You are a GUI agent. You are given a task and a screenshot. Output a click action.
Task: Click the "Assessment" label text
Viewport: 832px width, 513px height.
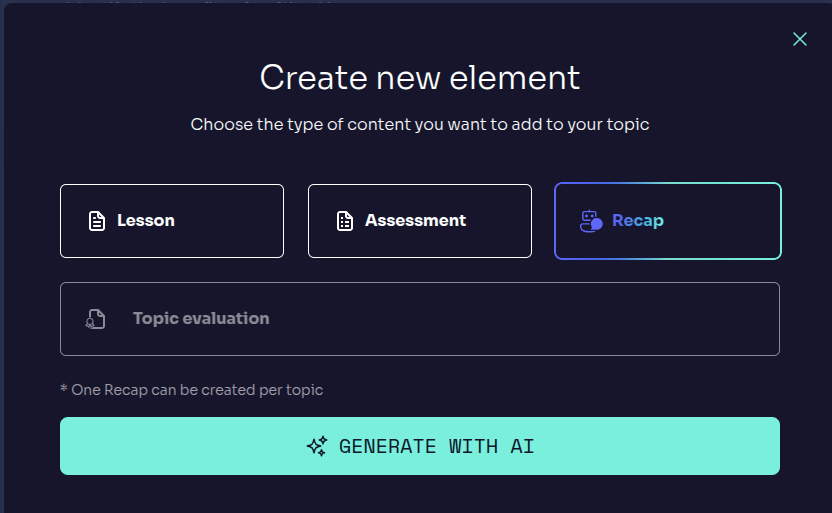(415, 221)
